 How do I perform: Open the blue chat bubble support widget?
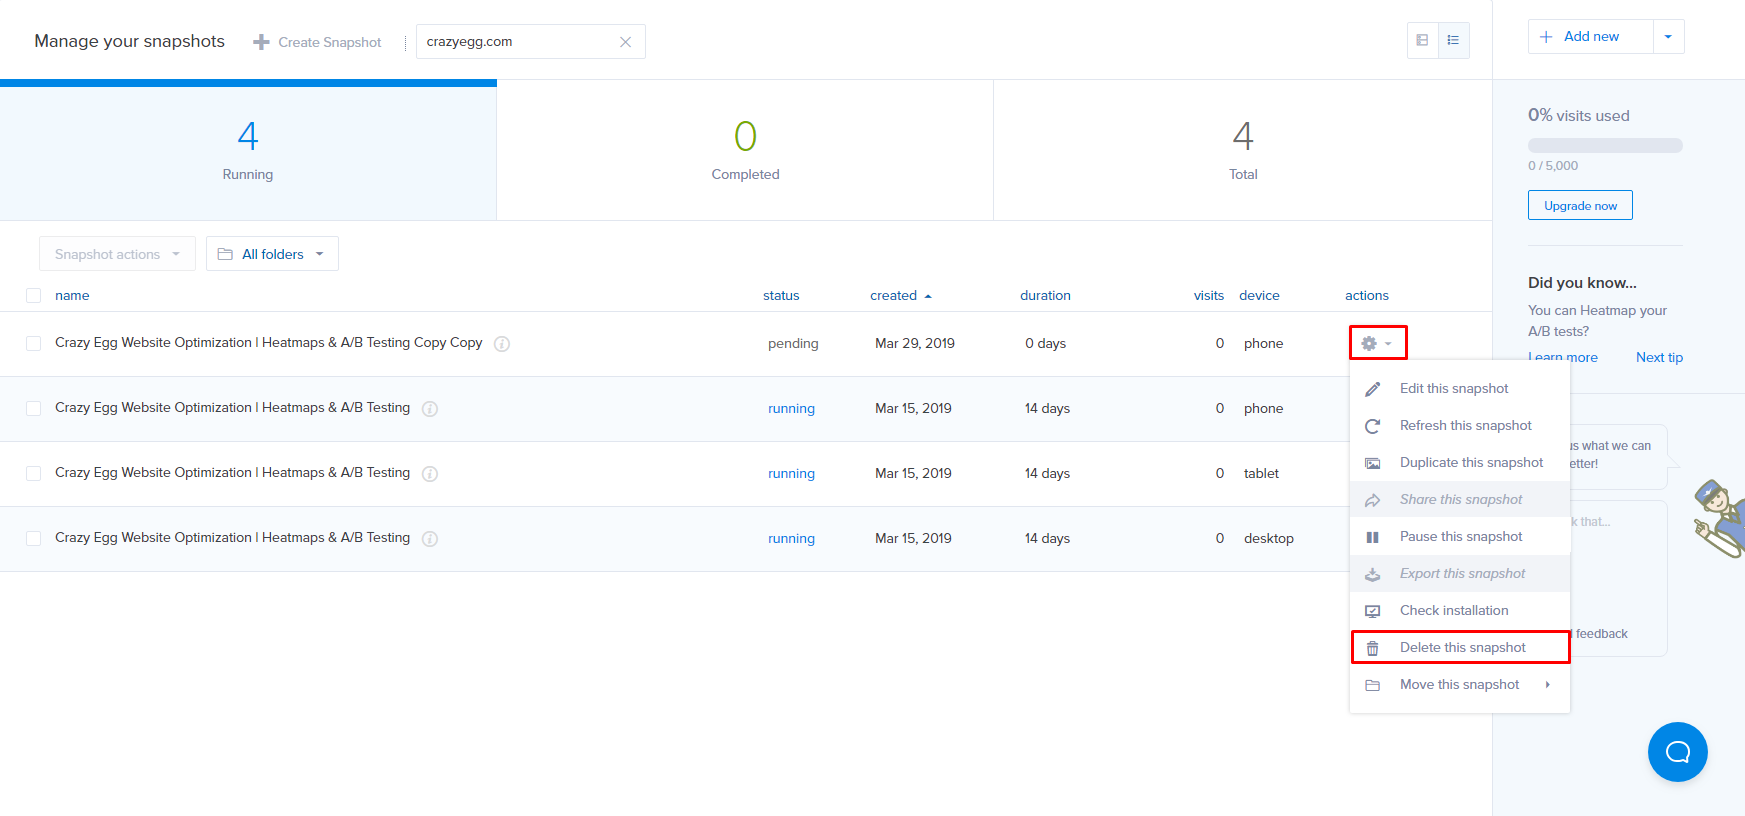click(x=1677, y=752)
